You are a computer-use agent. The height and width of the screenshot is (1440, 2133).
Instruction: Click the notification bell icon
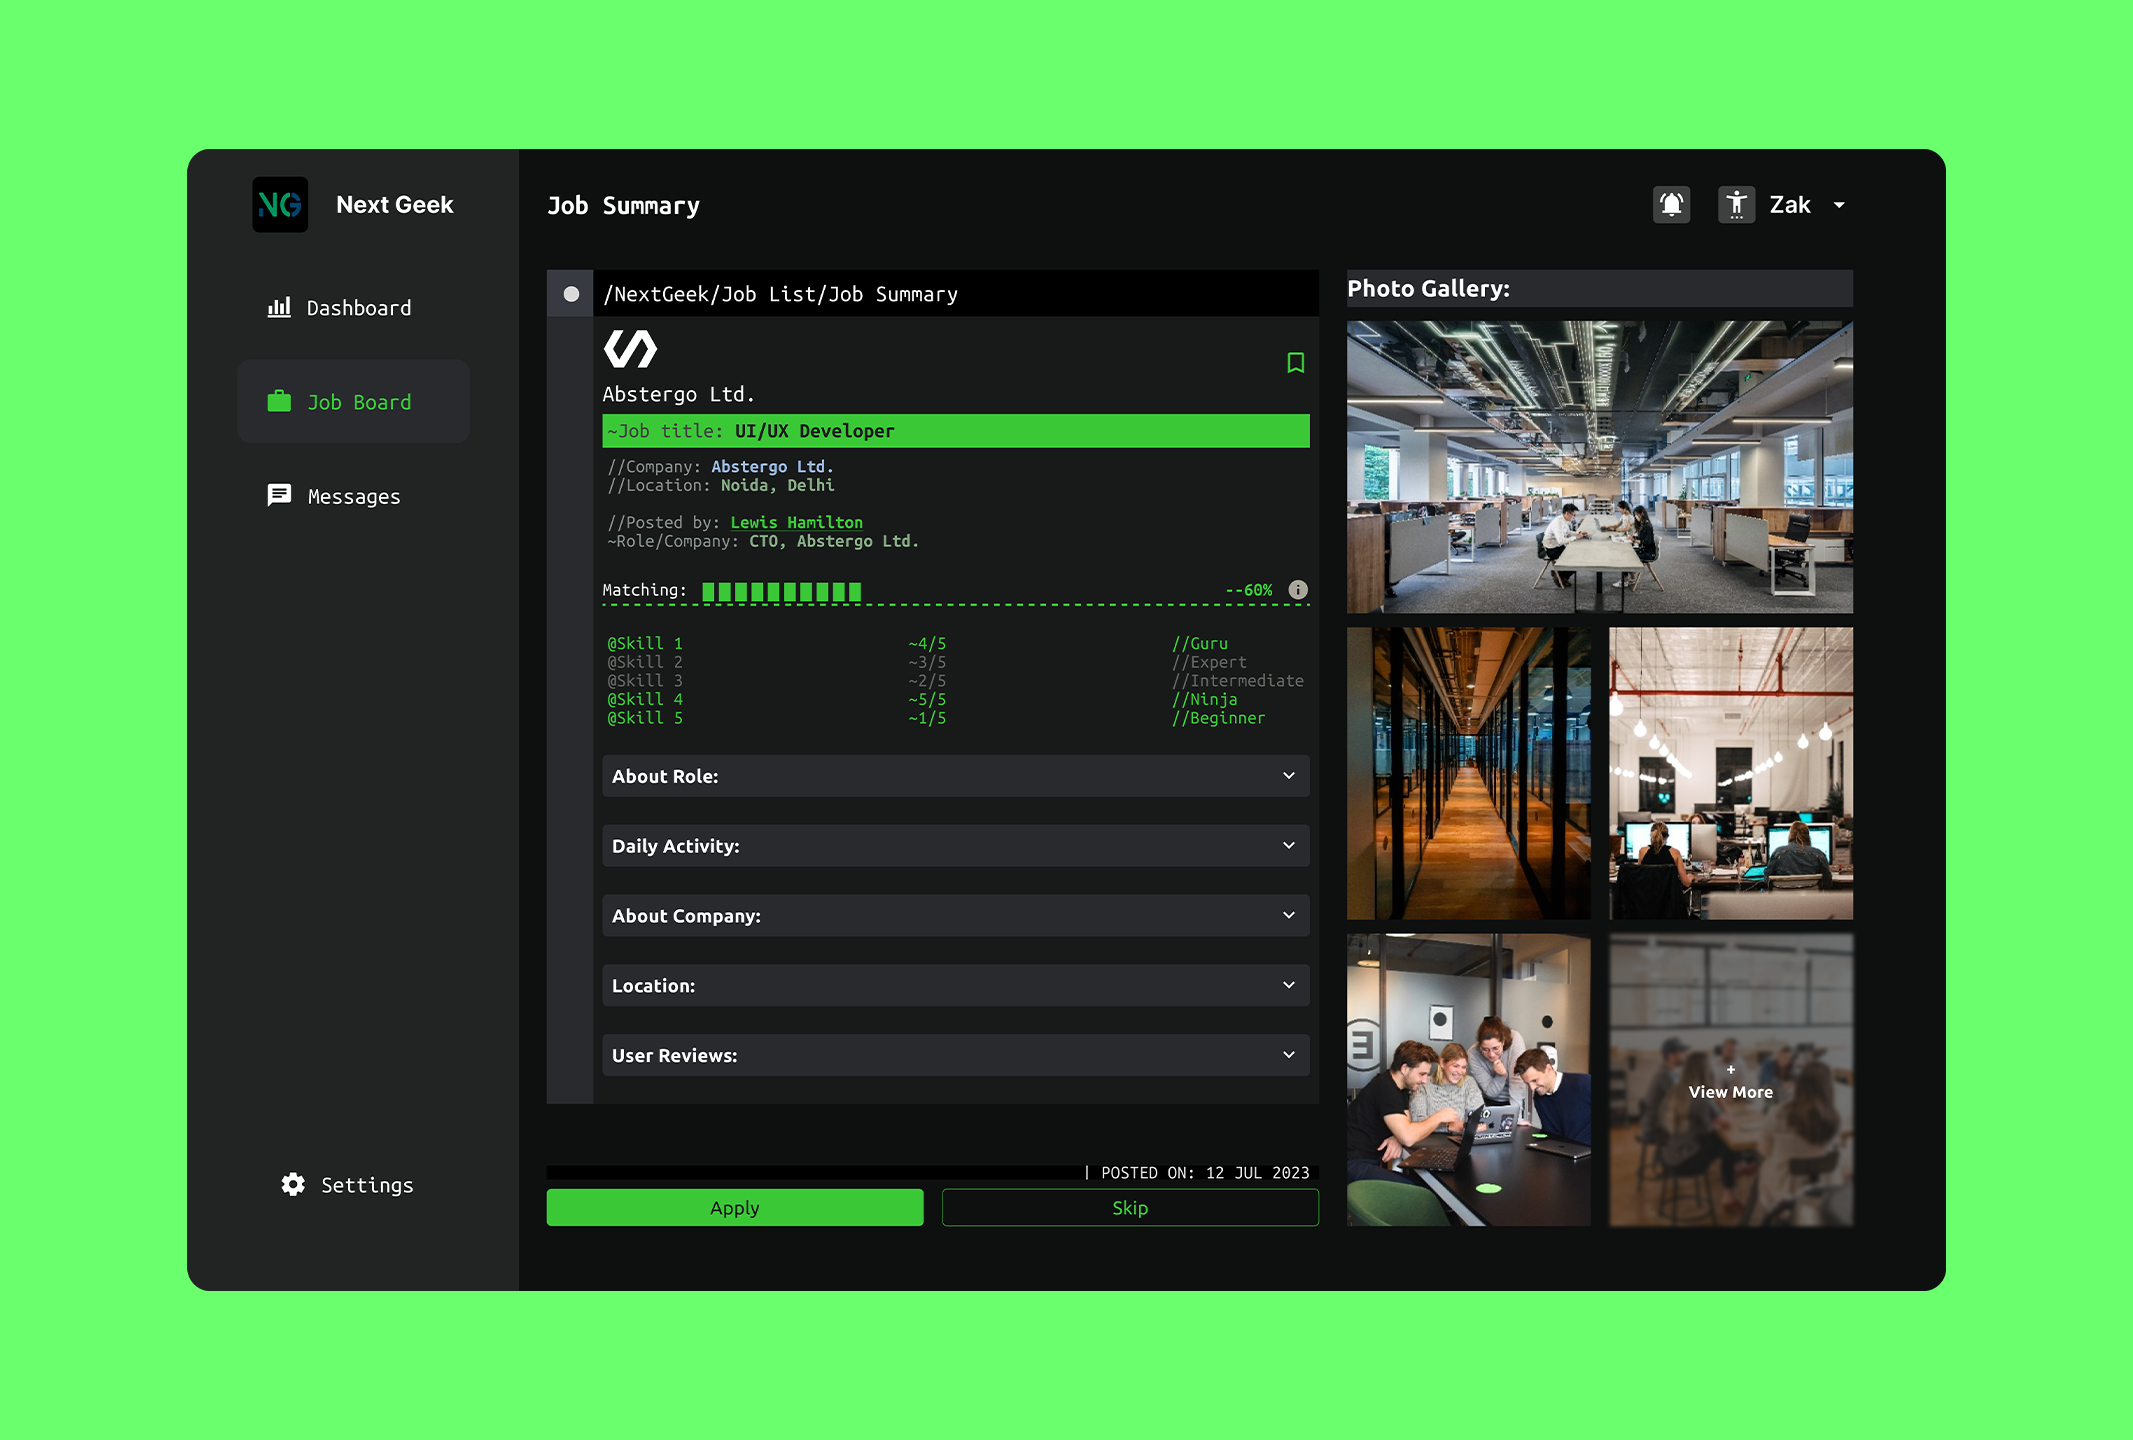click(x=1671, y=205)
